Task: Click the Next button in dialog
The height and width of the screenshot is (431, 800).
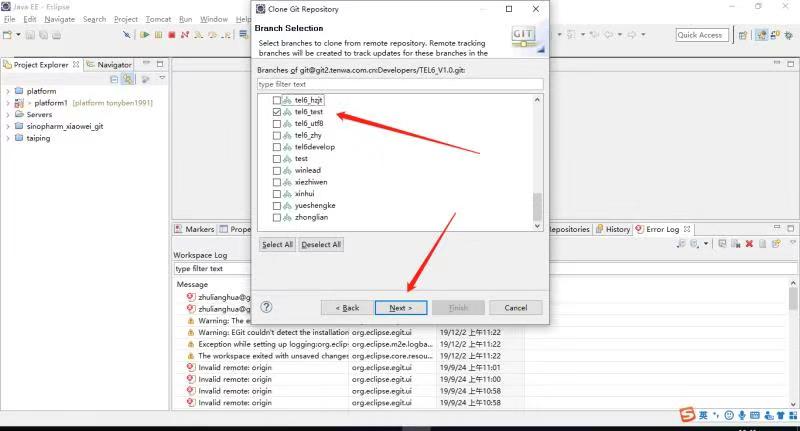Action: pos(401,308)
